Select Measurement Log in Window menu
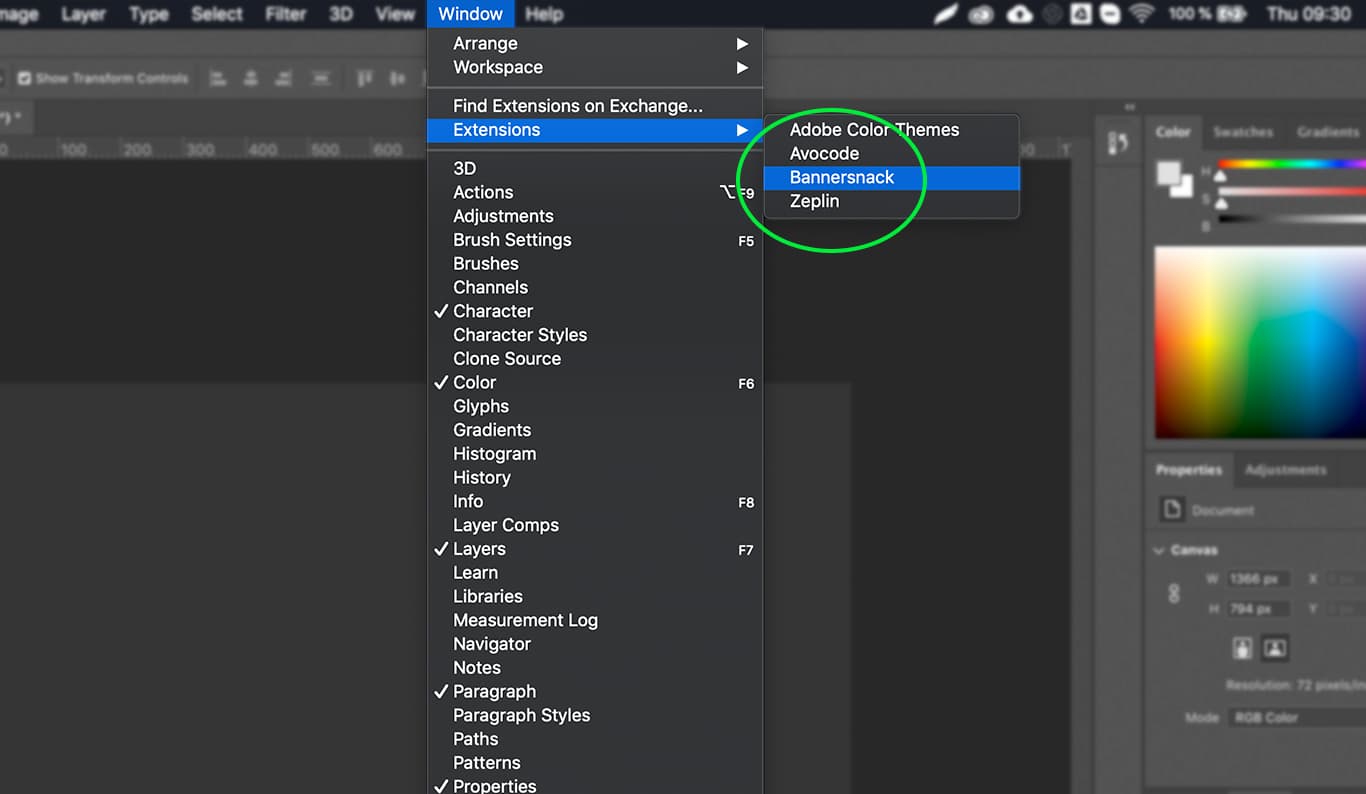This screenshot has width=1366, height=794. pos(595,620)
